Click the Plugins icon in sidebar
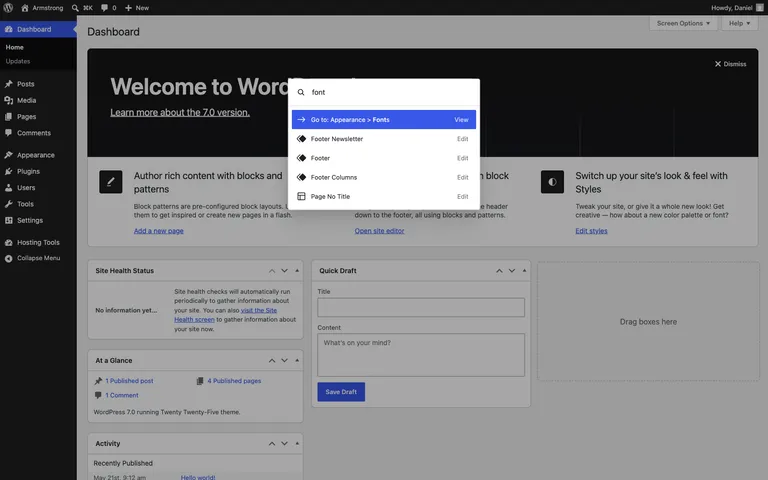Image resolution: width=768 pixels, height=480 pixels. click(x=8, y=171)
